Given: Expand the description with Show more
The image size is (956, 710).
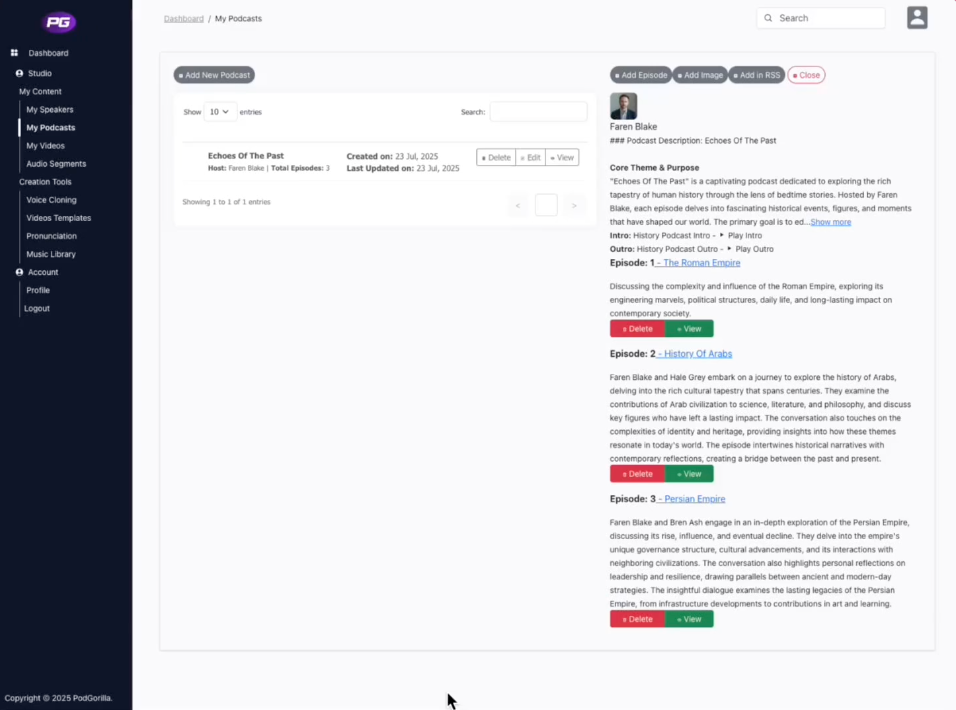Looking at the screenshot, I should 830,222.
